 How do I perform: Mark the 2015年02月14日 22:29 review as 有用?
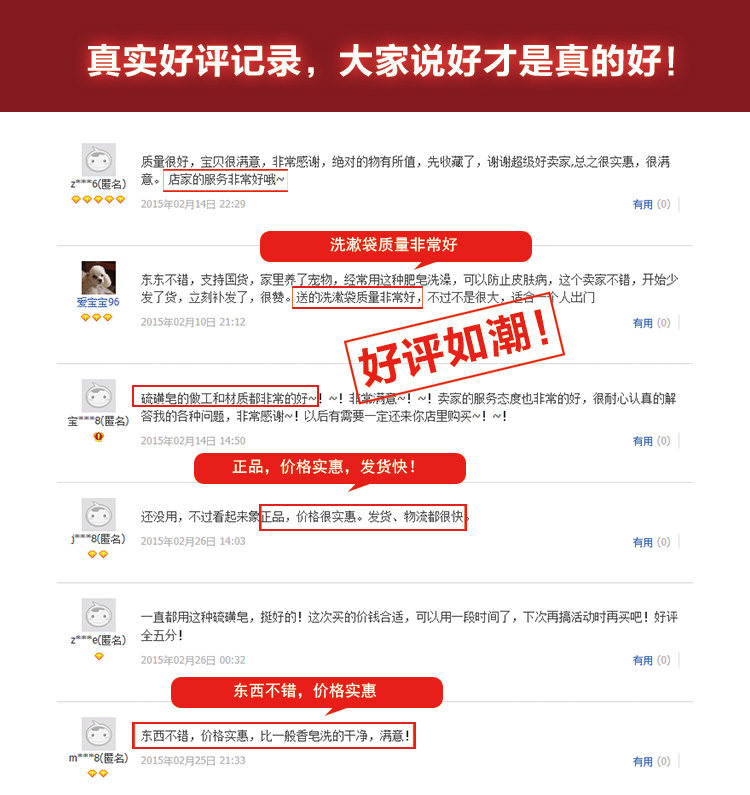pos(642,204)
